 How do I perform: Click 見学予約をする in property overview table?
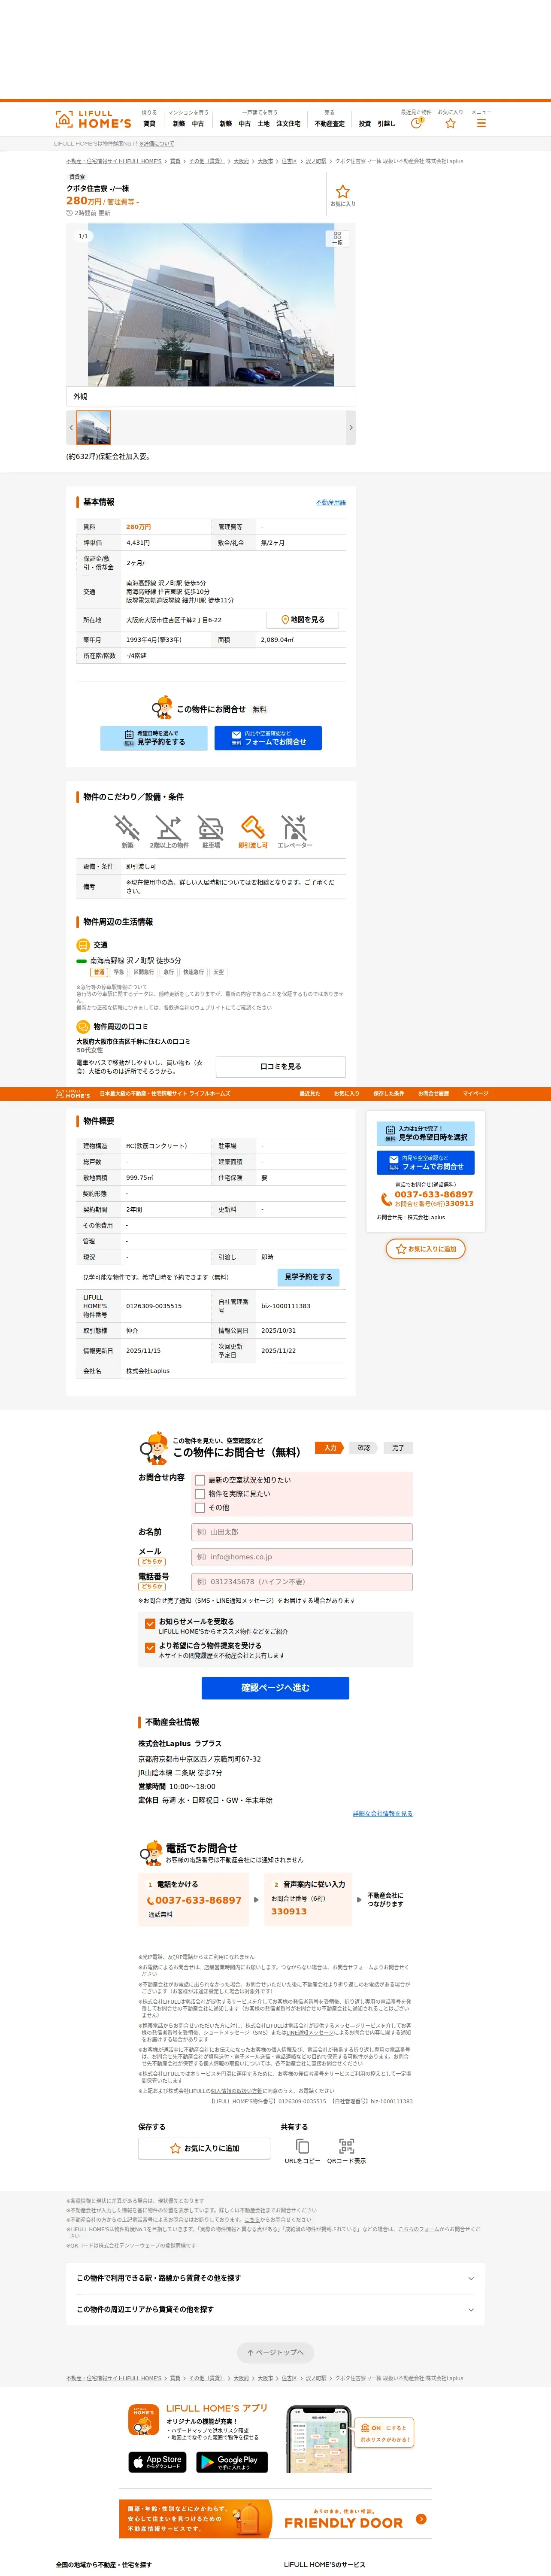308,1277
